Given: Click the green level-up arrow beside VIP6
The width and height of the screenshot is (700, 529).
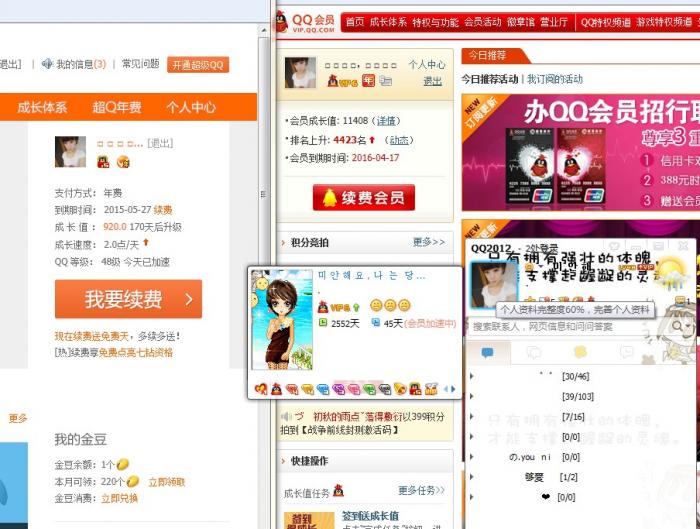Looking at the screenshot, I should (356, 307).
